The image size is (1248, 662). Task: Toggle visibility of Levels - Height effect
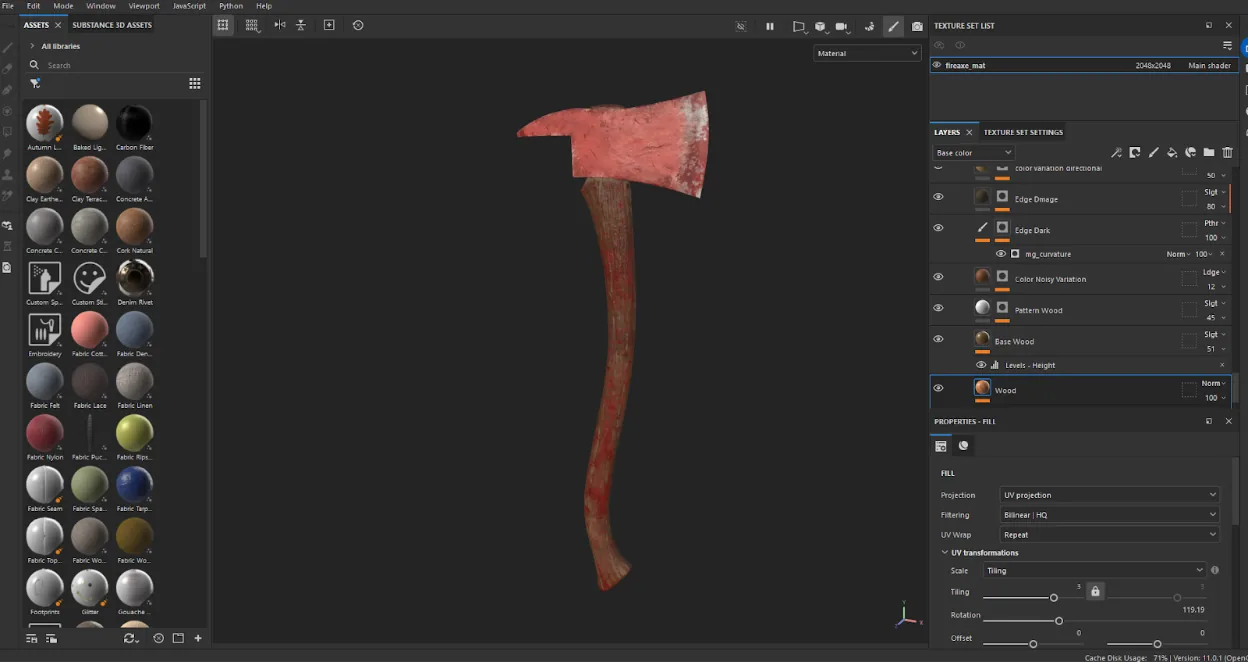click(x=981, y=365)
